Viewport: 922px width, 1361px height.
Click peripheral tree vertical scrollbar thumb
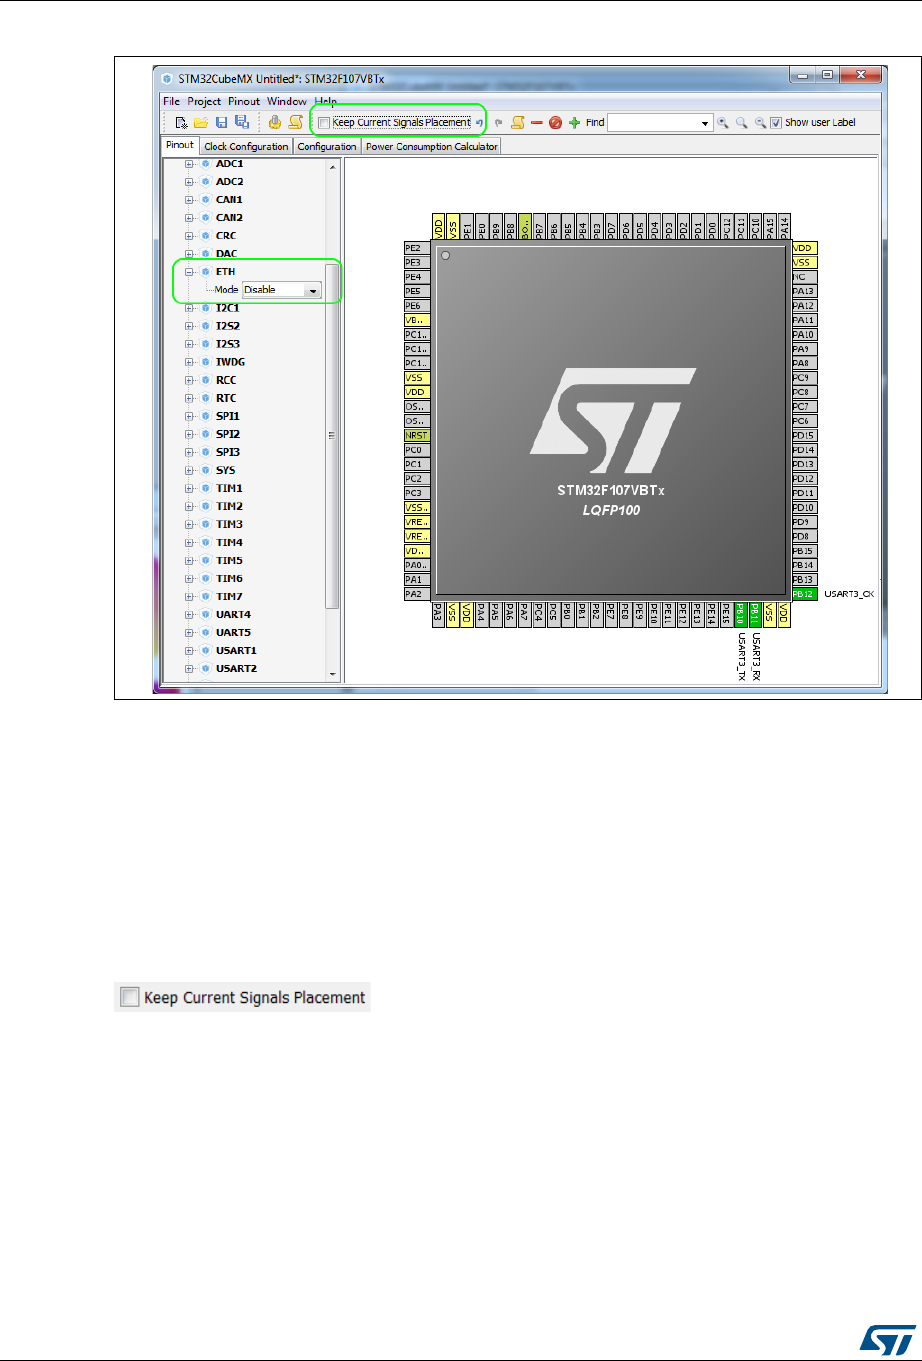click(x=333, y=436)
